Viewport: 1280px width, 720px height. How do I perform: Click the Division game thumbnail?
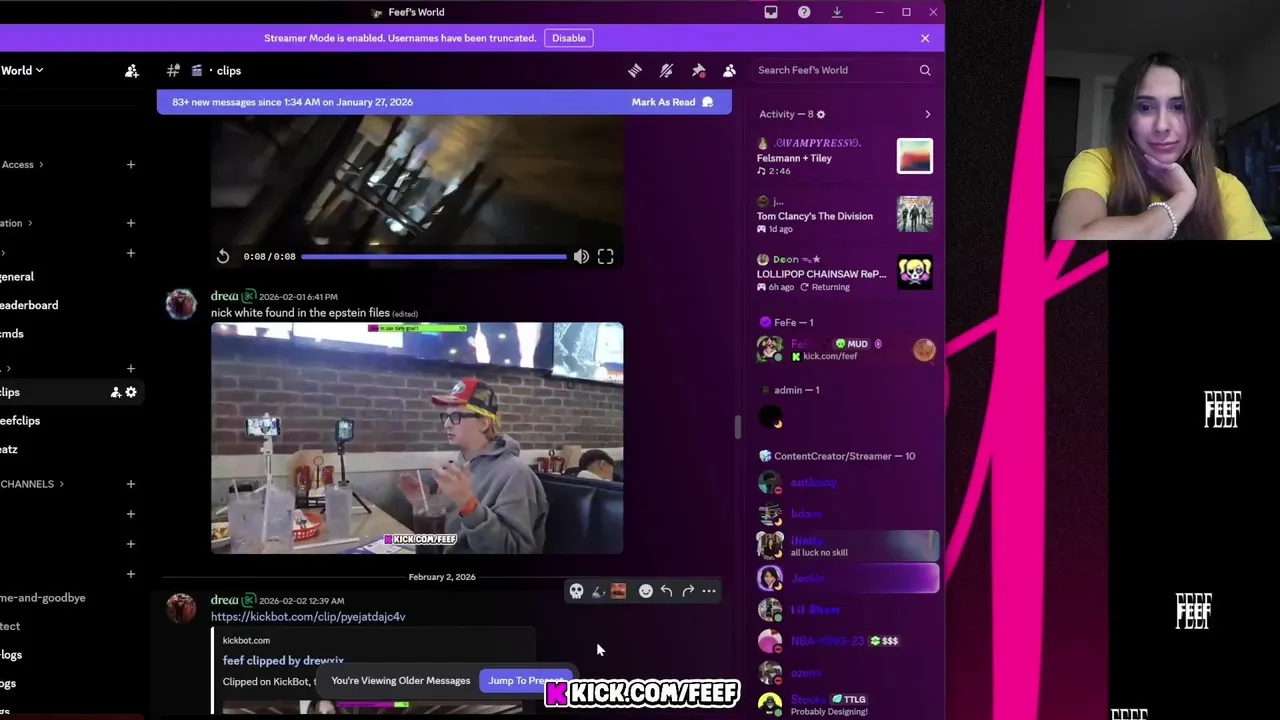[915, 214]
